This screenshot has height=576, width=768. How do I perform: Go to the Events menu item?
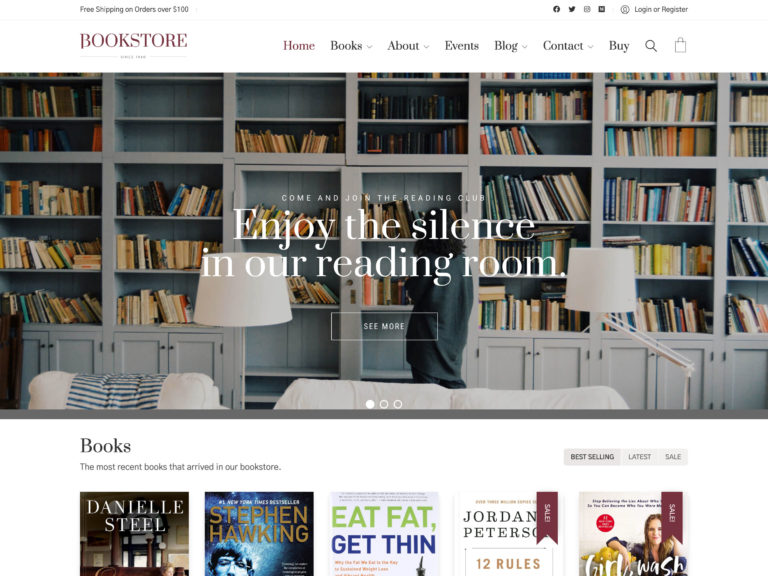(461, 46)
